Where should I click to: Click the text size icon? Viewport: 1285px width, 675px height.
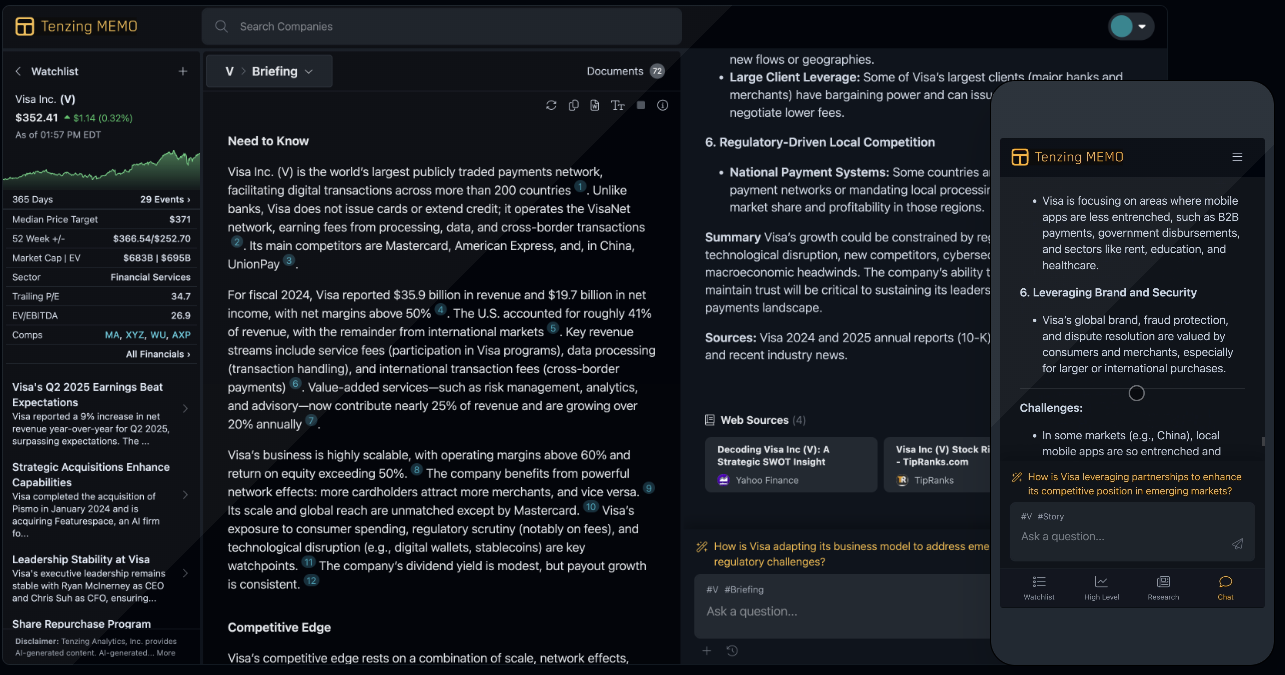point(618,105)
